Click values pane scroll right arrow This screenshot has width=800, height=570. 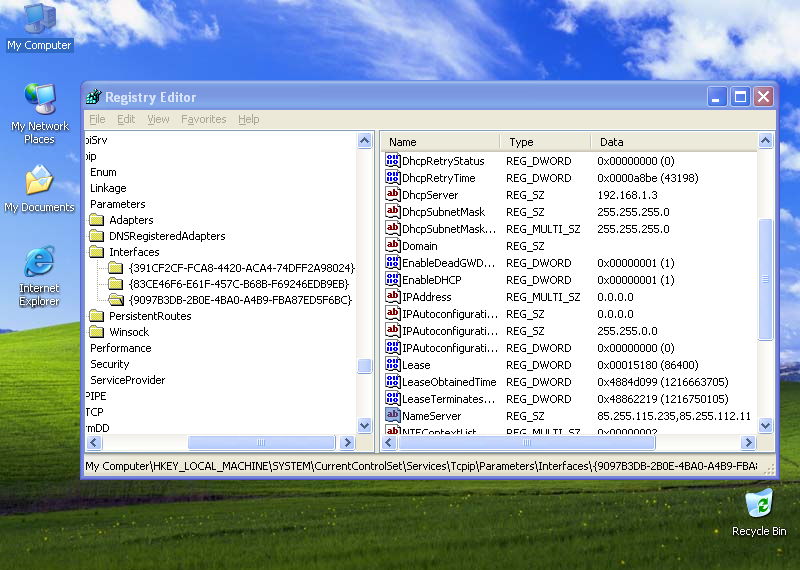748,442
